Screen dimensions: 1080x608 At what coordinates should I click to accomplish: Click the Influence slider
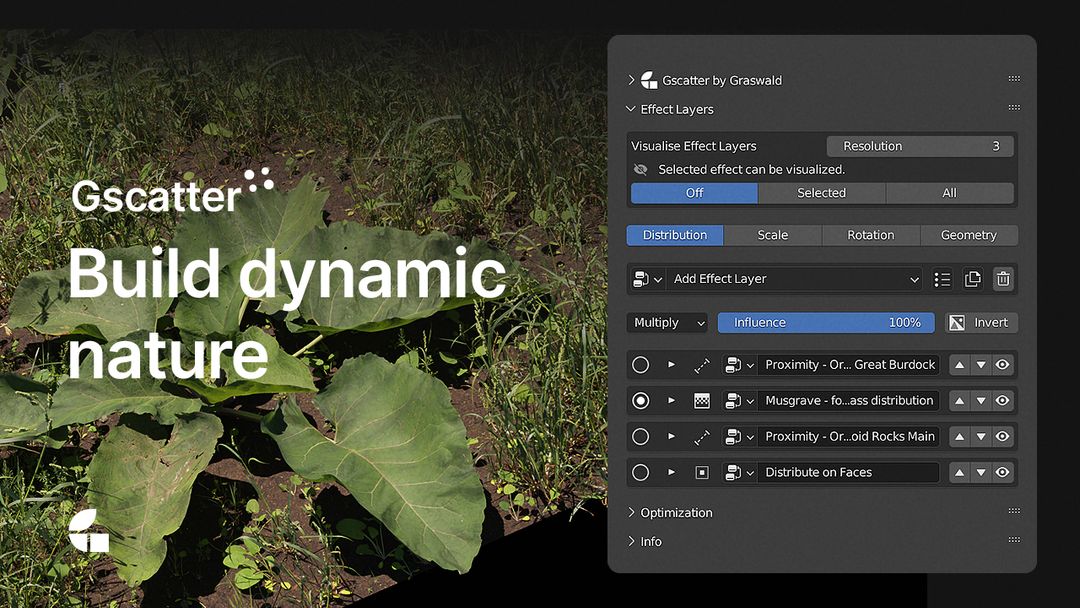coord(826,323)
